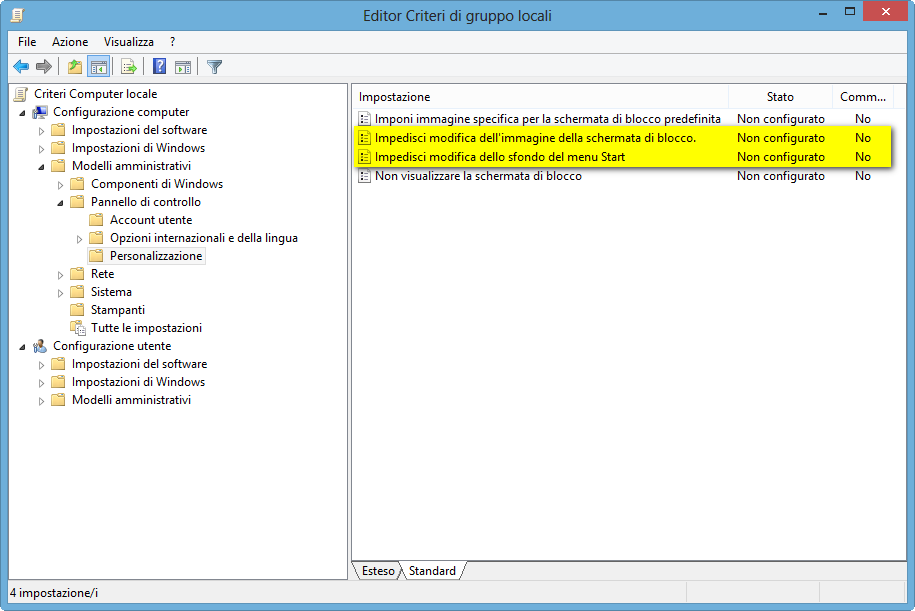
Task: Click the policy icon of Imponi immagine specifica
Action: (x=365, y=119)
